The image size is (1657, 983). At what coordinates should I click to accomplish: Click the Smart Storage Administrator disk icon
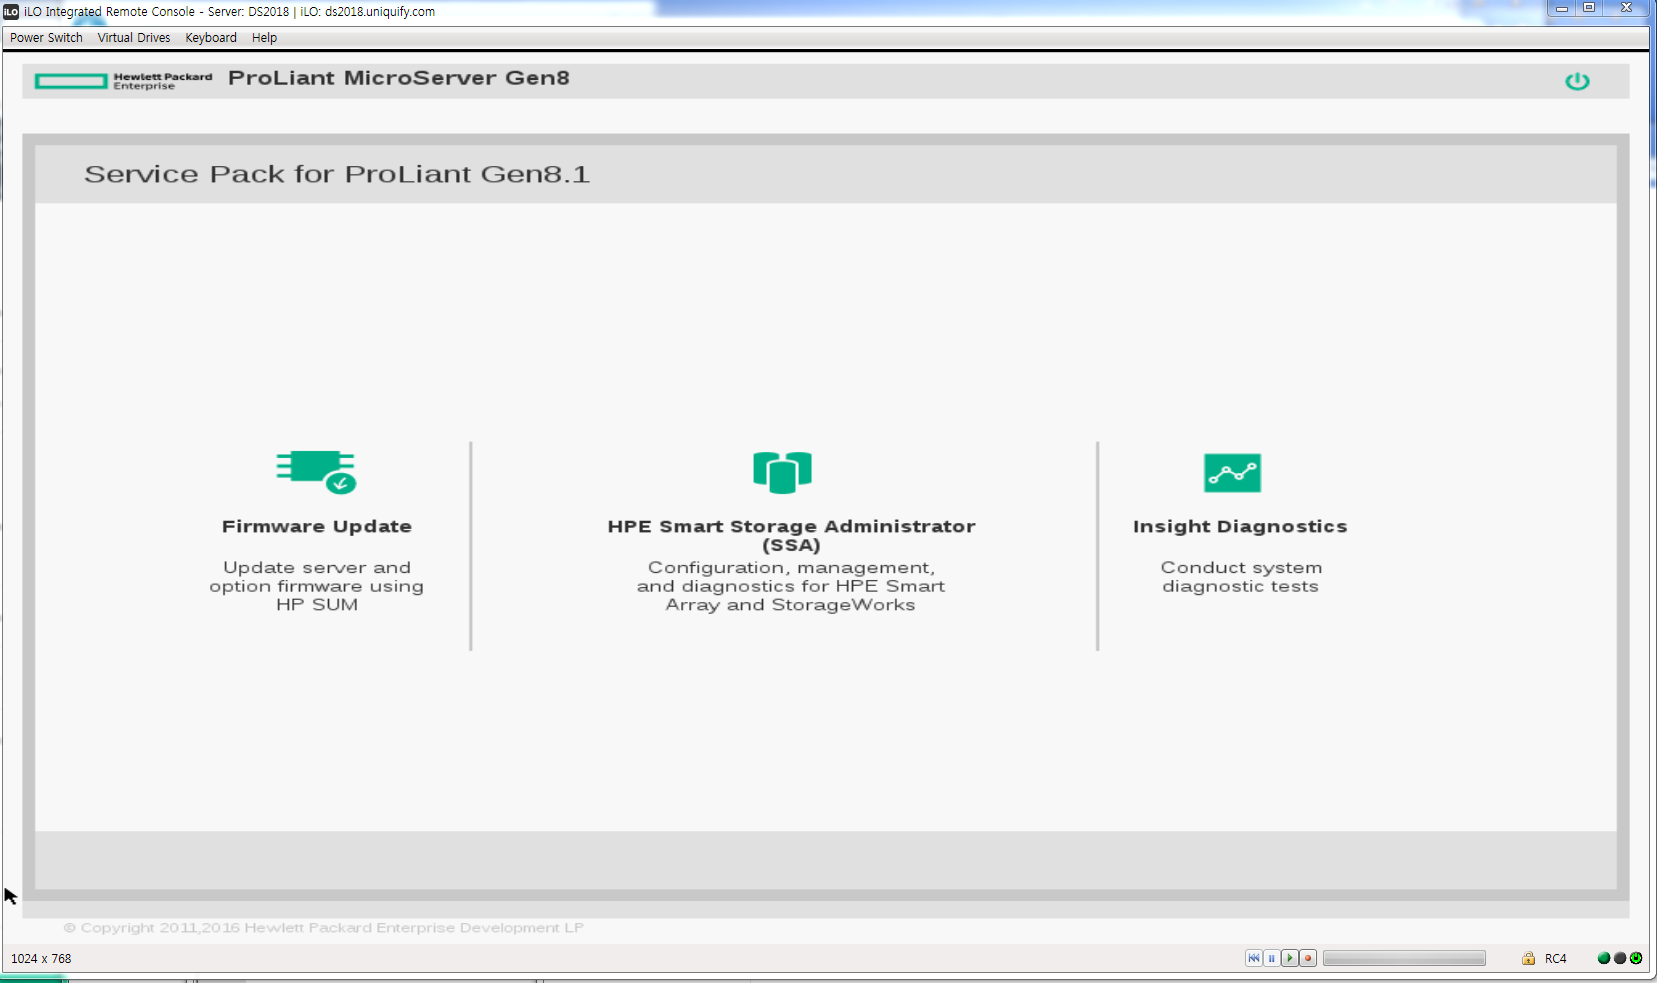[x=782, y=472]
